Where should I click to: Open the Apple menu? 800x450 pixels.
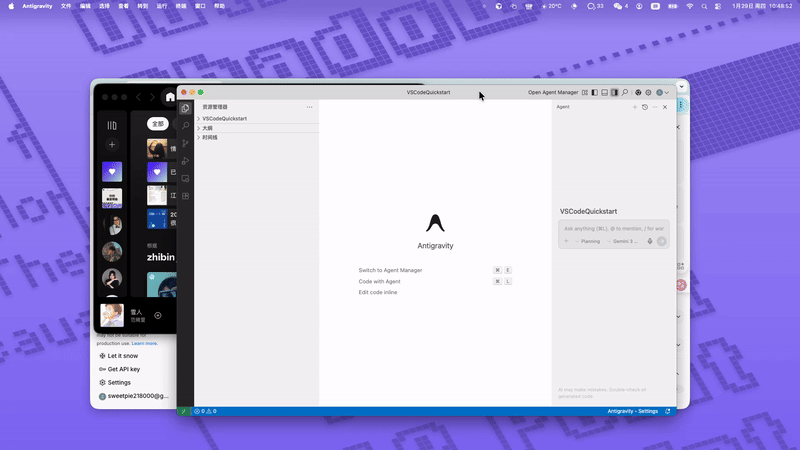coord(11,6)
